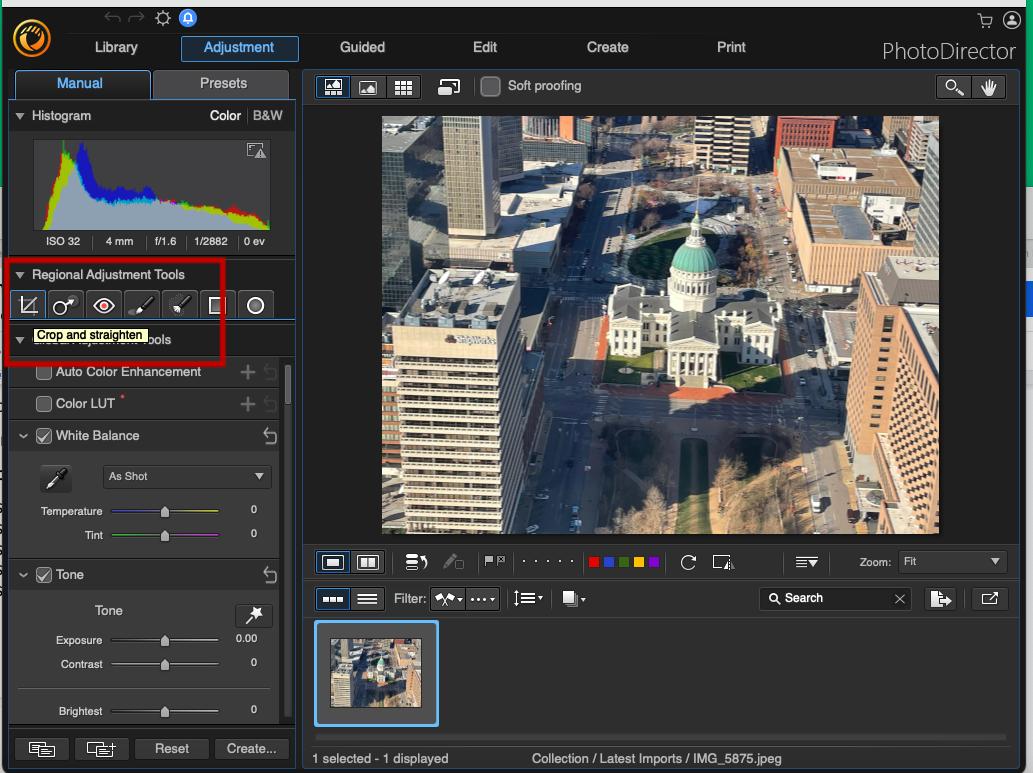Open the Zoom Fit dropdown
This screenshot has width=1033, height=773.
pyautogui.click(x=951, y=561)
